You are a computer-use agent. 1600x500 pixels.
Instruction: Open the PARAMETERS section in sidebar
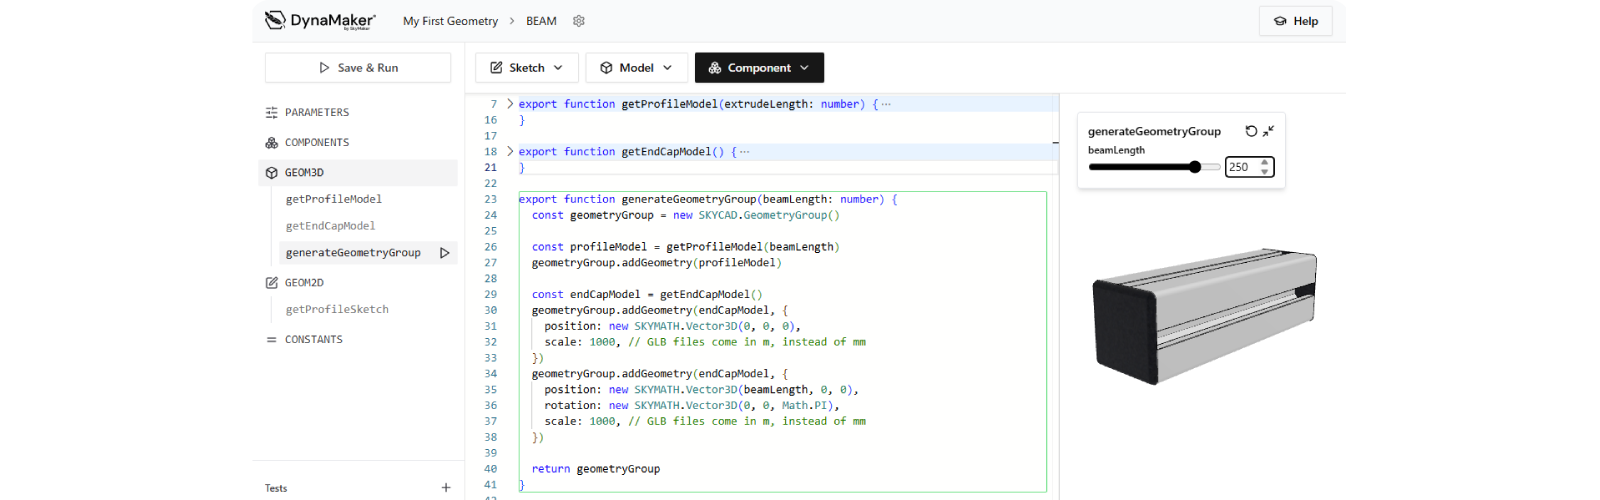coord(317,113)
